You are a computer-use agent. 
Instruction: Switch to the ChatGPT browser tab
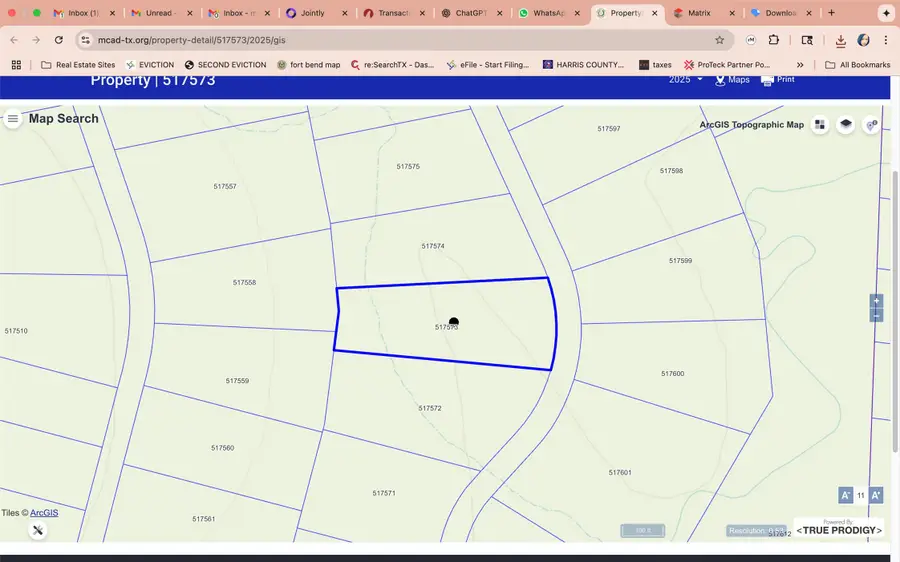tap(470, 13)
